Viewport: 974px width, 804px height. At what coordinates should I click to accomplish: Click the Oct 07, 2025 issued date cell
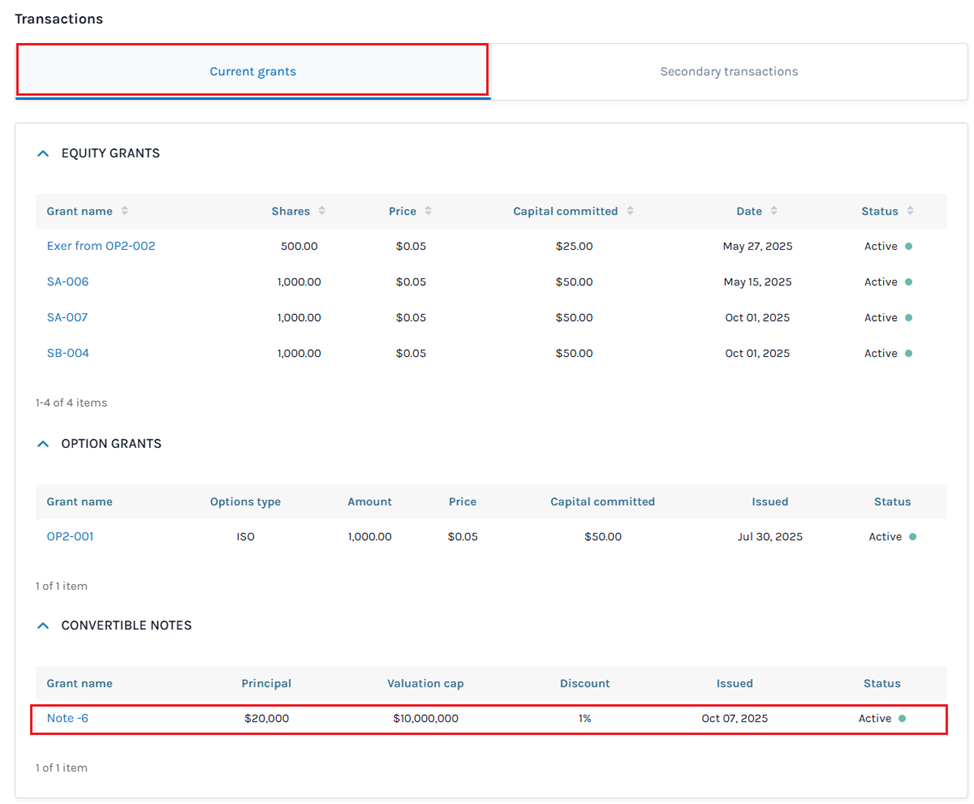[734, 718]
